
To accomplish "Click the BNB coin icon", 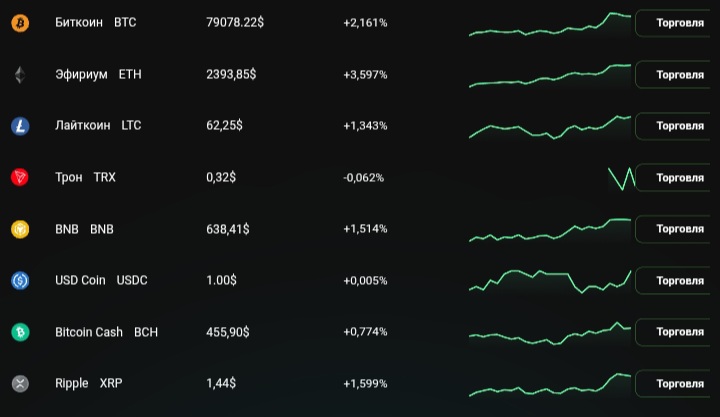I will [20, 229].
